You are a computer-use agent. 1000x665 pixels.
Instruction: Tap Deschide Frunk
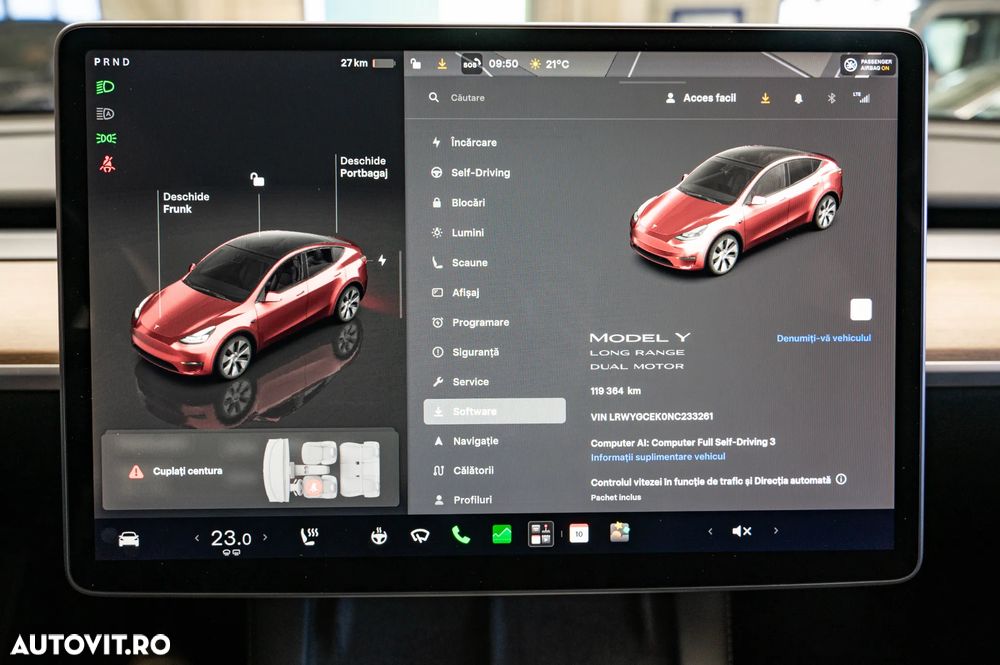pyautogui.click(x=186, y=203)
